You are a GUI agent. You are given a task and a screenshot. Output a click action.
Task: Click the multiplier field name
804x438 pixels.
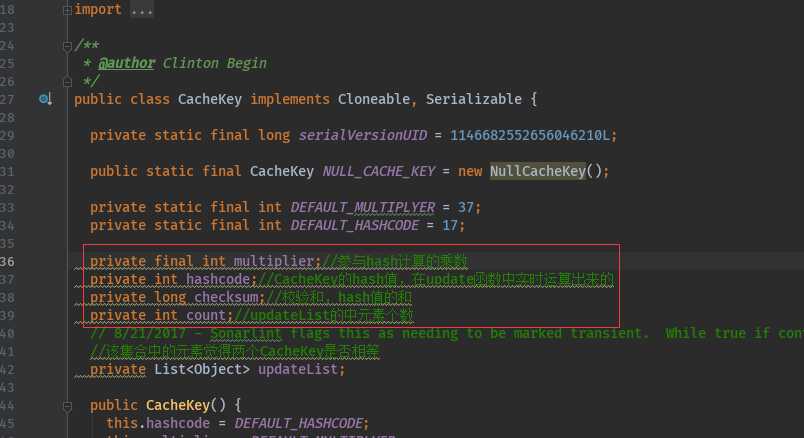point(274,262)
